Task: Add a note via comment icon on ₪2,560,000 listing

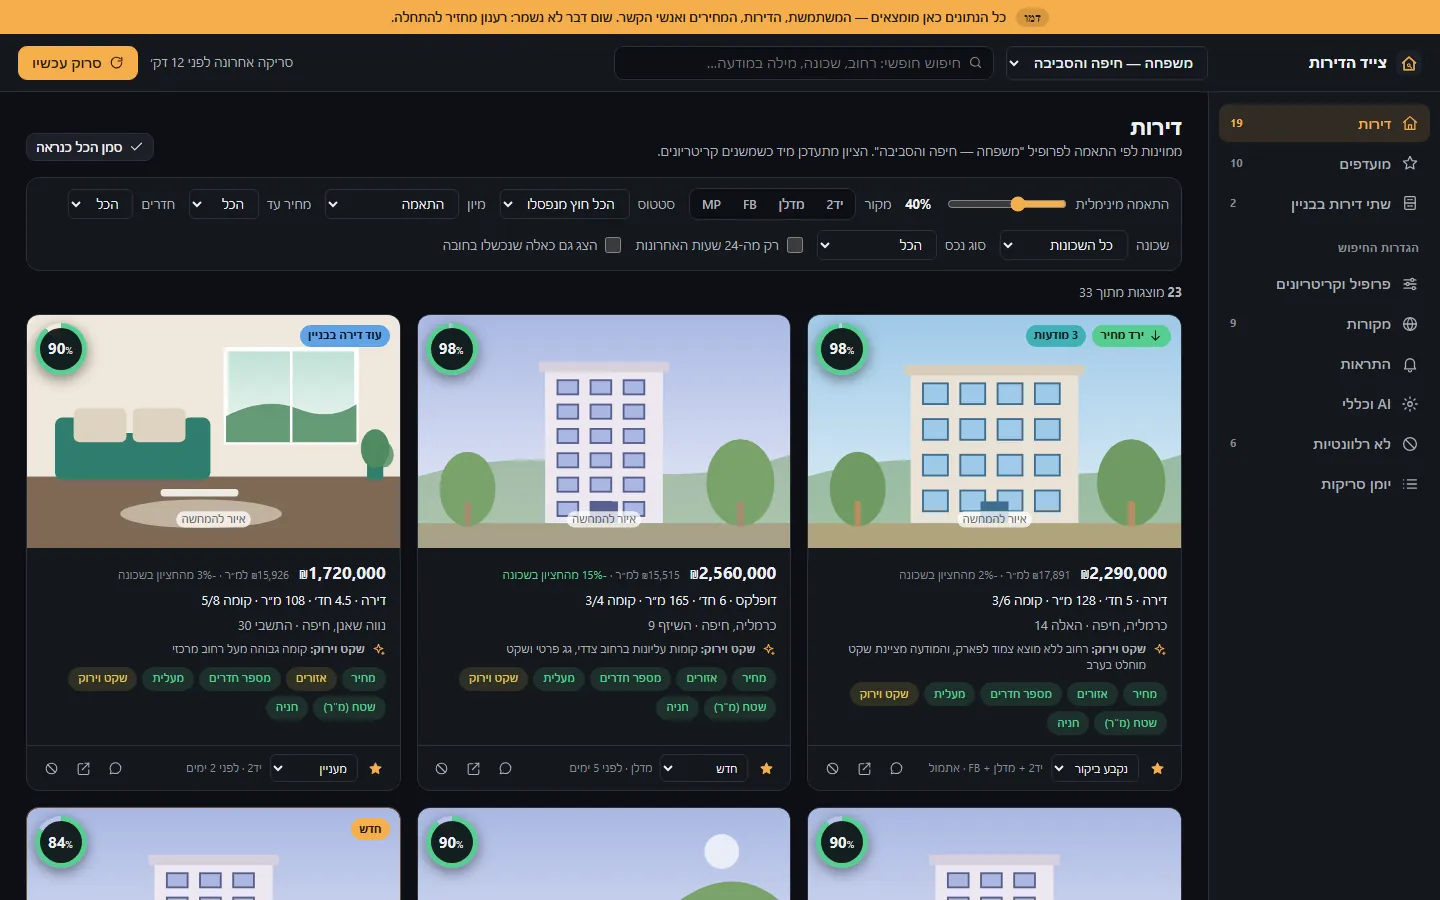Action: pos(505,769)
